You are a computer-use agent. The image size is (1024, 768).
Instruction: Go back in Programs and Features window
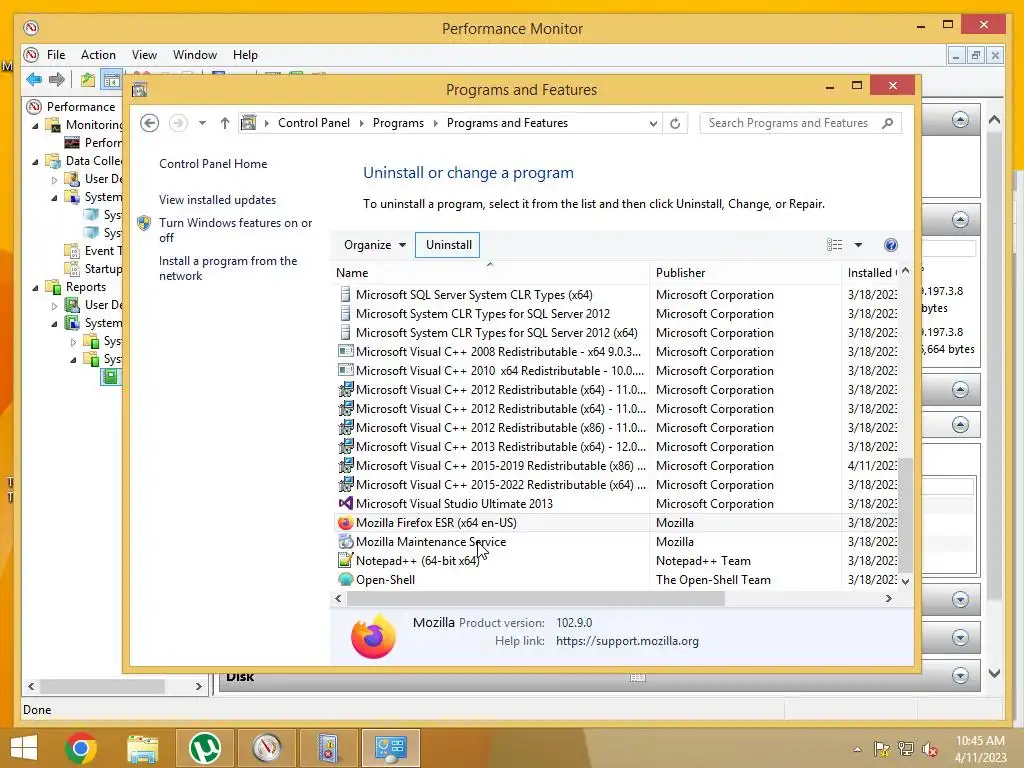(x=150, y=123)
